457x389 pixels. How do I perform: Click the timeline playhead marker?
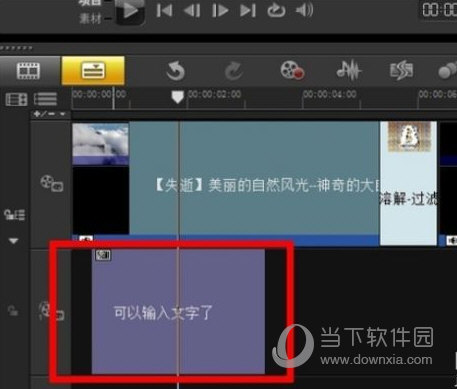coord(177,97)
